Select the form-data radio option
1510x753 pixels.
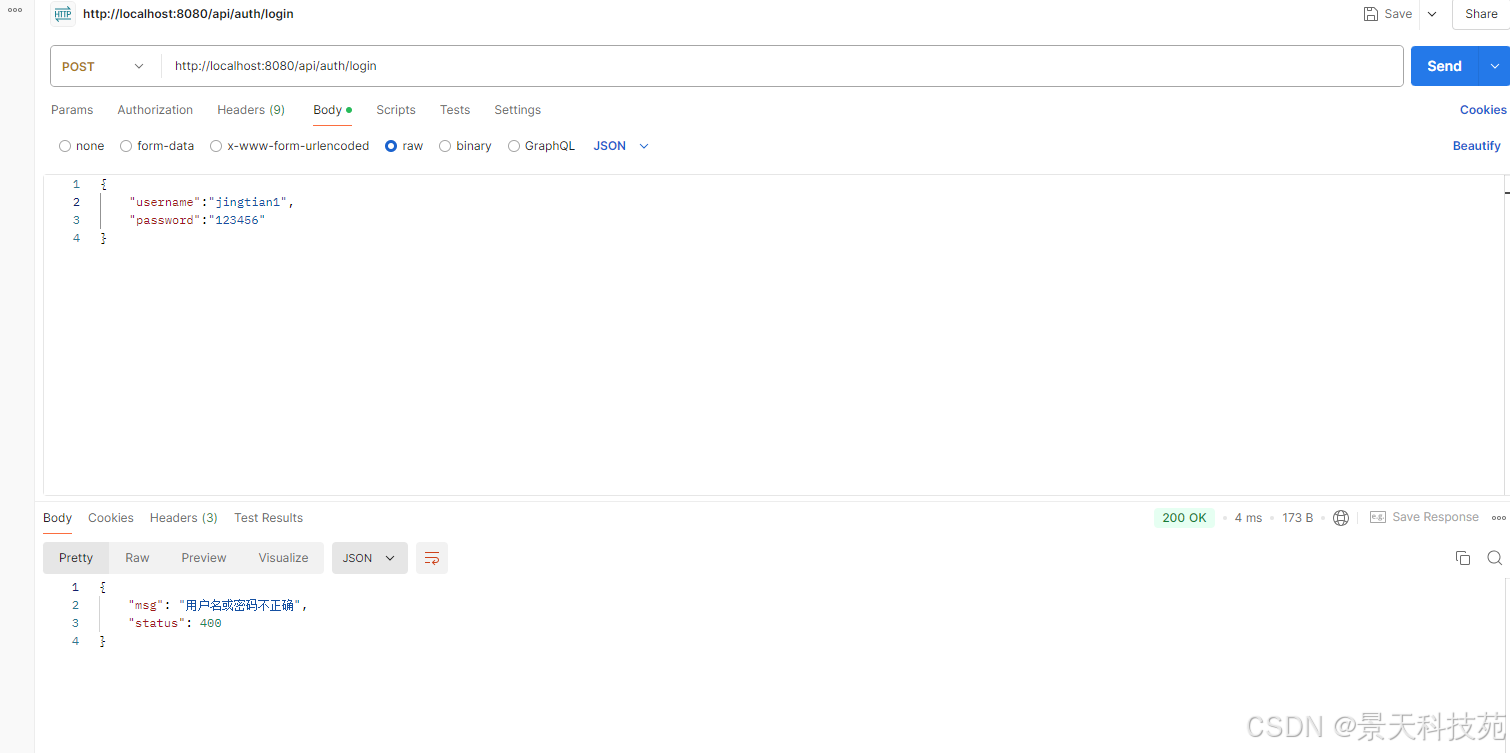[x=126, y=146]
